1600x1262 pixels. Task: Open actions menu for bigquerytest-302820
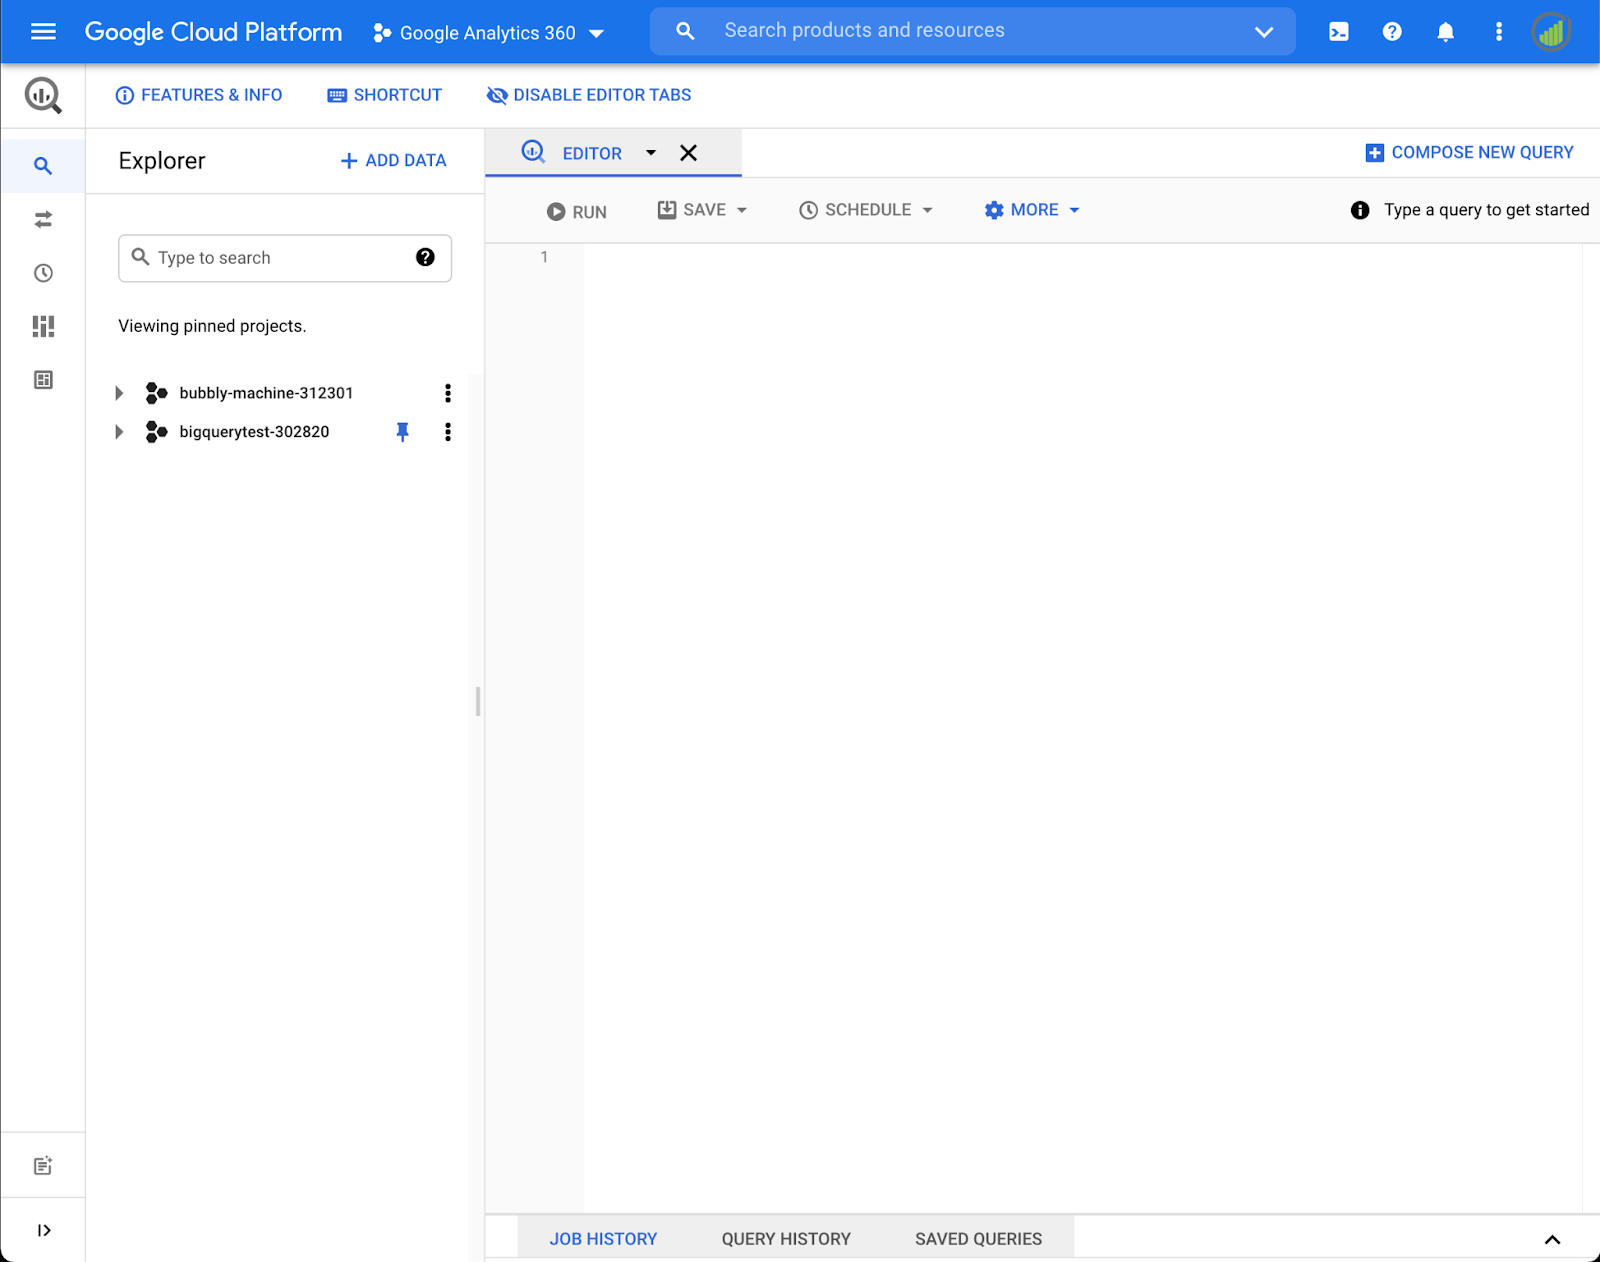pos(448,432)
